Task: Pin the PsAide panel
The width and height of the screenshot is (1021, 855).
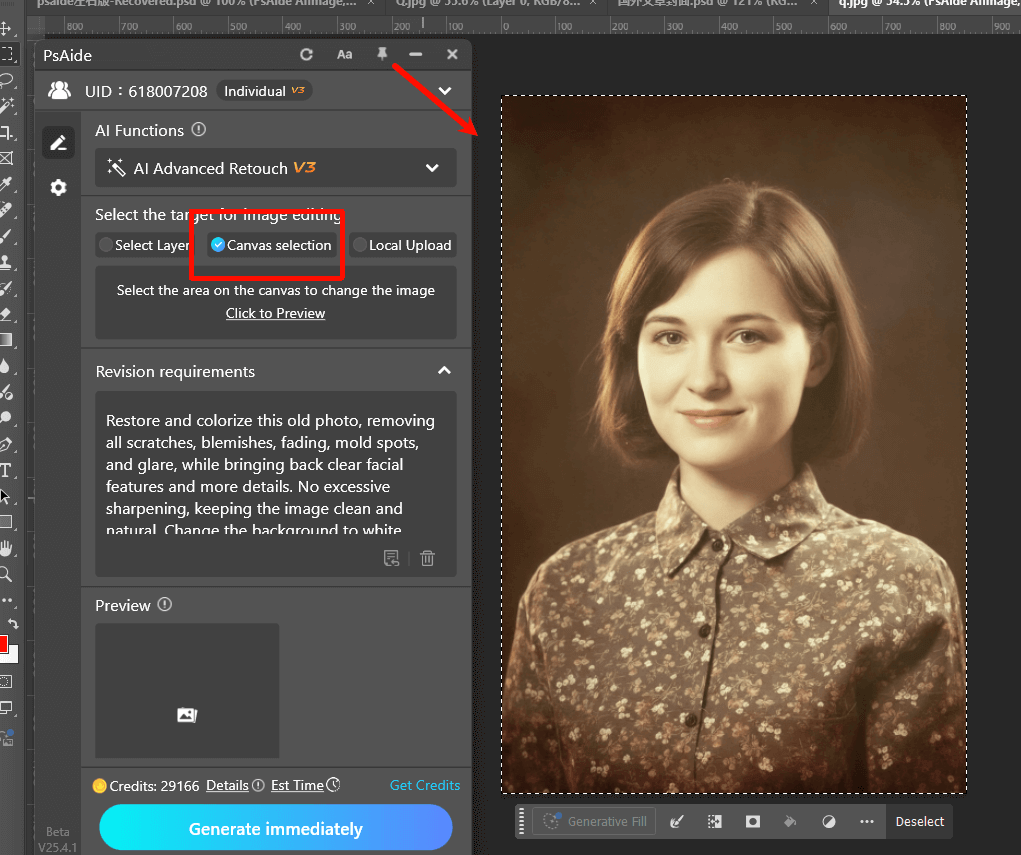Action: pos(381,55)
